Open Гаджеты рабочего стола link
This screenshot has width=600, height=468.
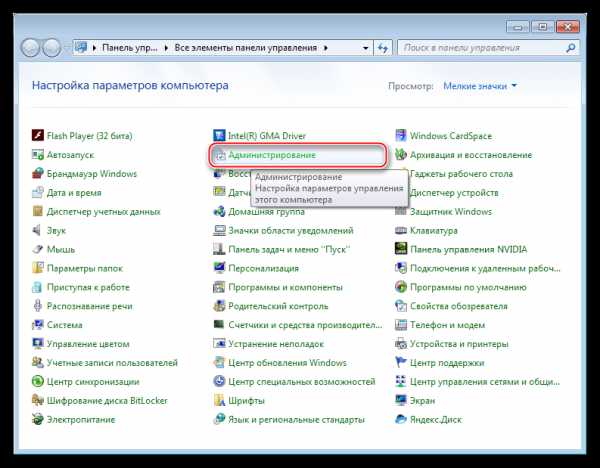pos(461,174)
